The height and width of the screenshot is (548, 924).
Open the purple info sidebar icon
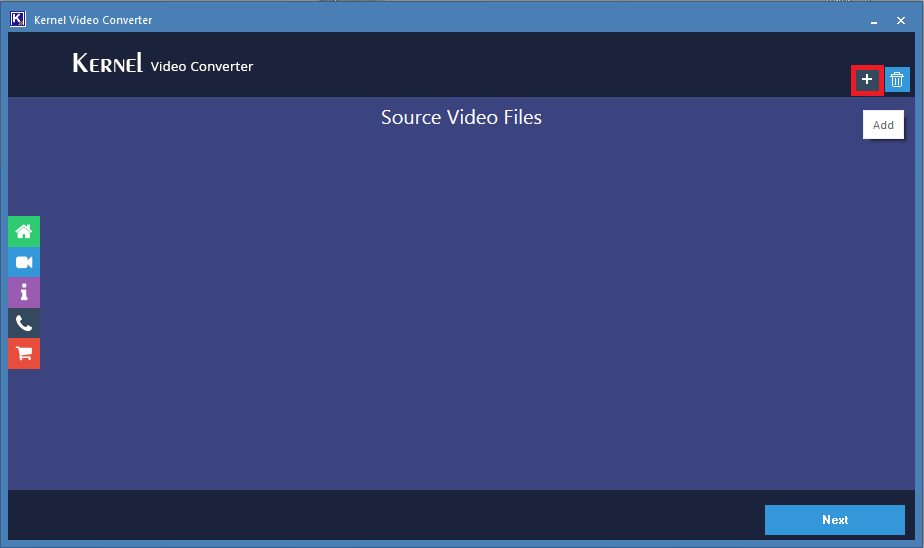(x=24, y=292)
